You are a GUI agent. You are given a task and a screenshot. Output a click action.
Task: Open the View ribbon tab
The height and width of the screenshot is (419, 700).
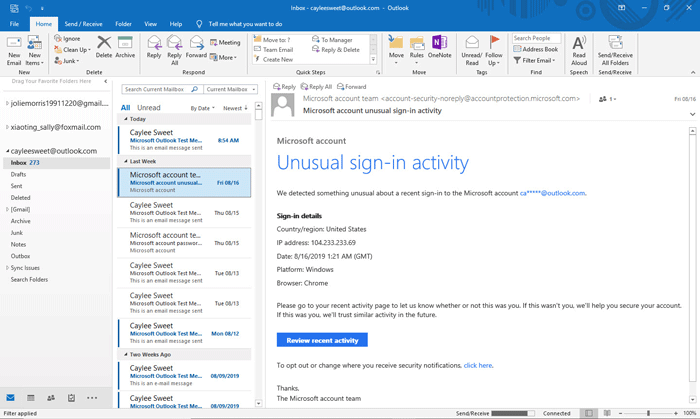[x=150, y=24]
